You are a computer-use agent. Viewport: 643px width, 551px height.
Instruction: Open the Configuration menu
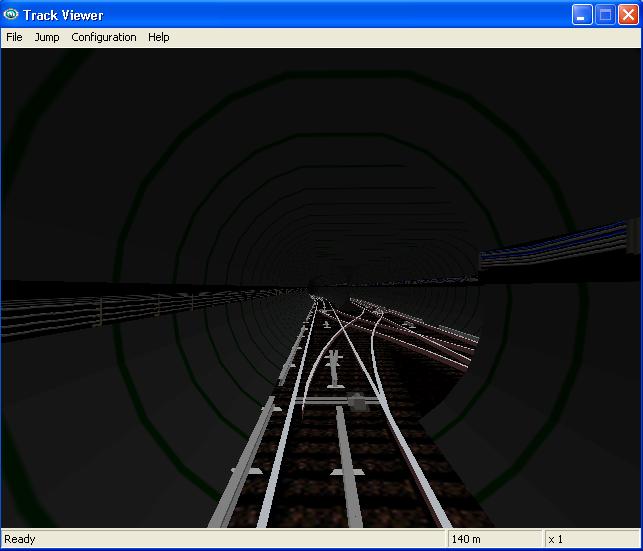pos(104,37)
